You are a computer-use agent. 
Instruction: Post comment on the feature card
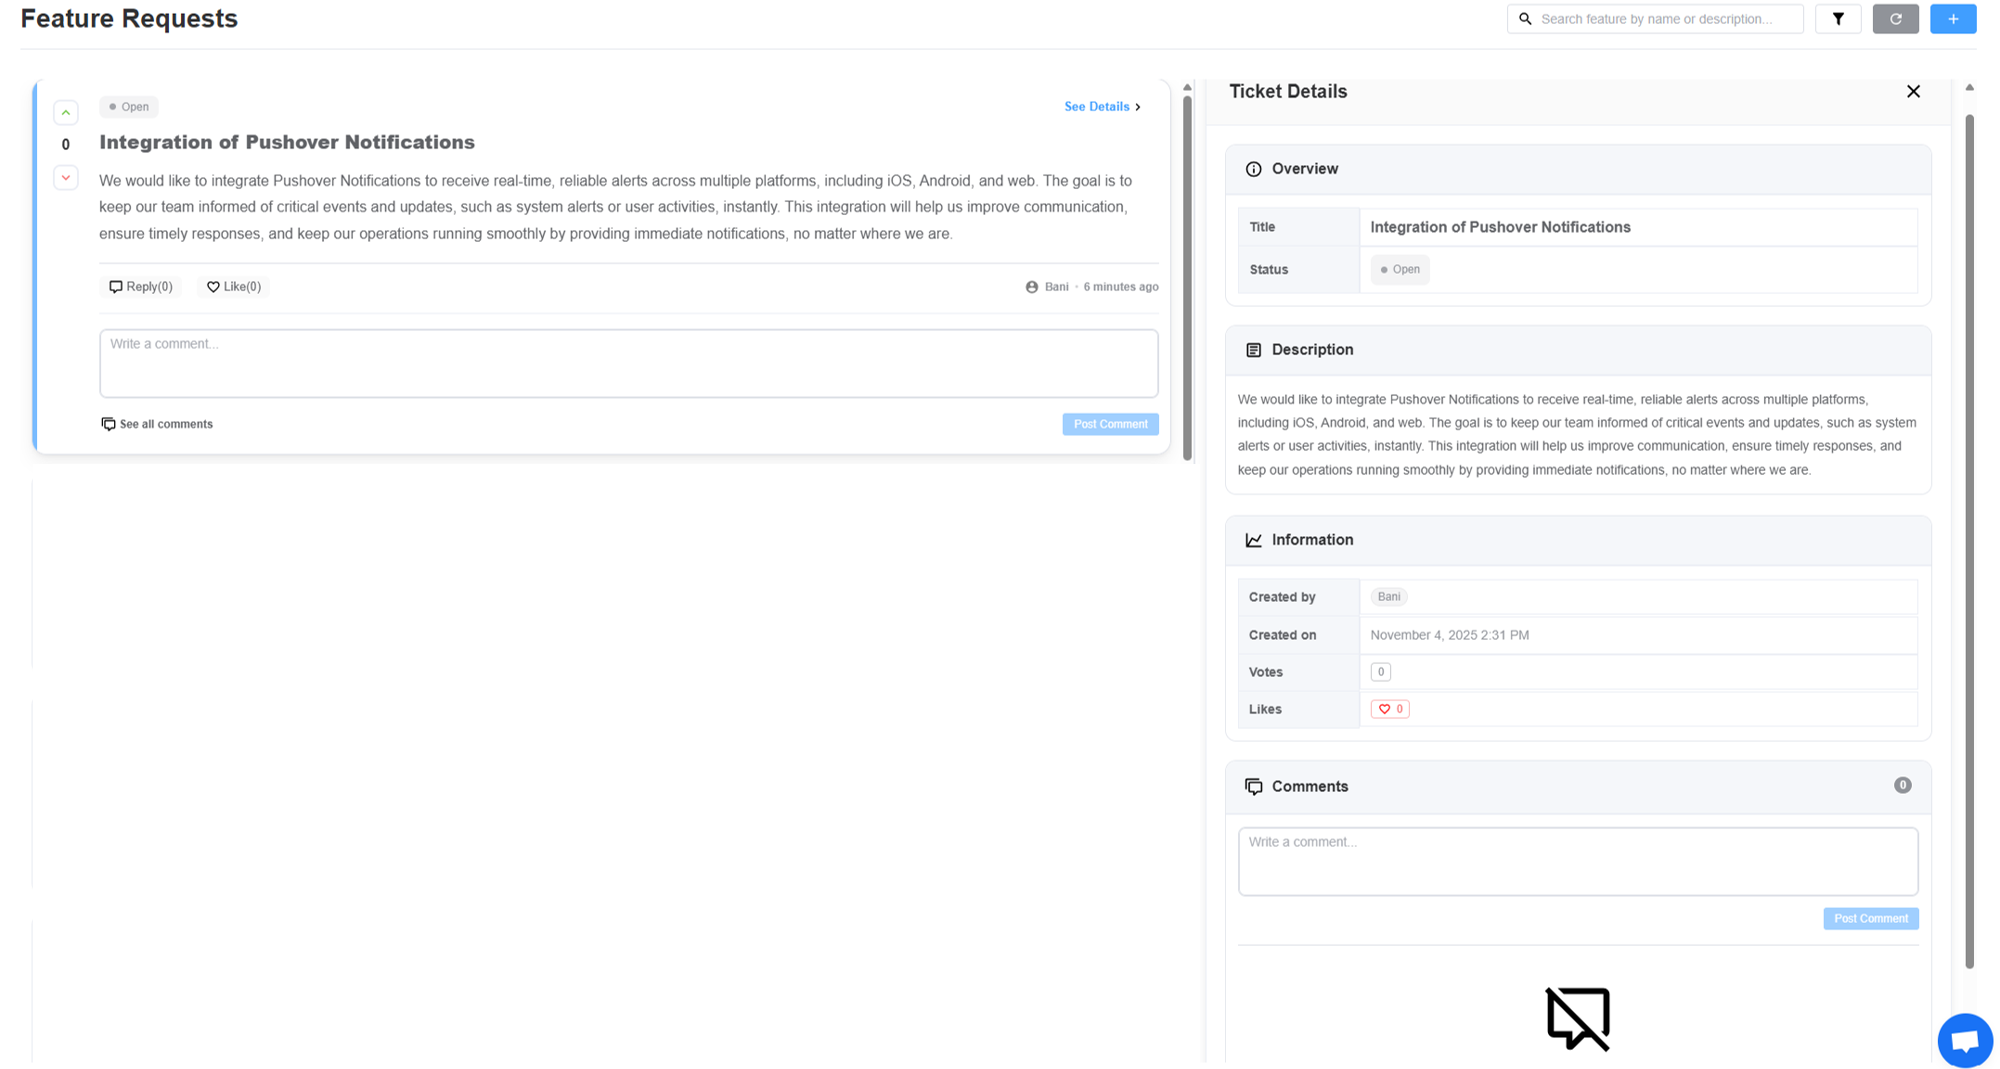point(1110,424)
